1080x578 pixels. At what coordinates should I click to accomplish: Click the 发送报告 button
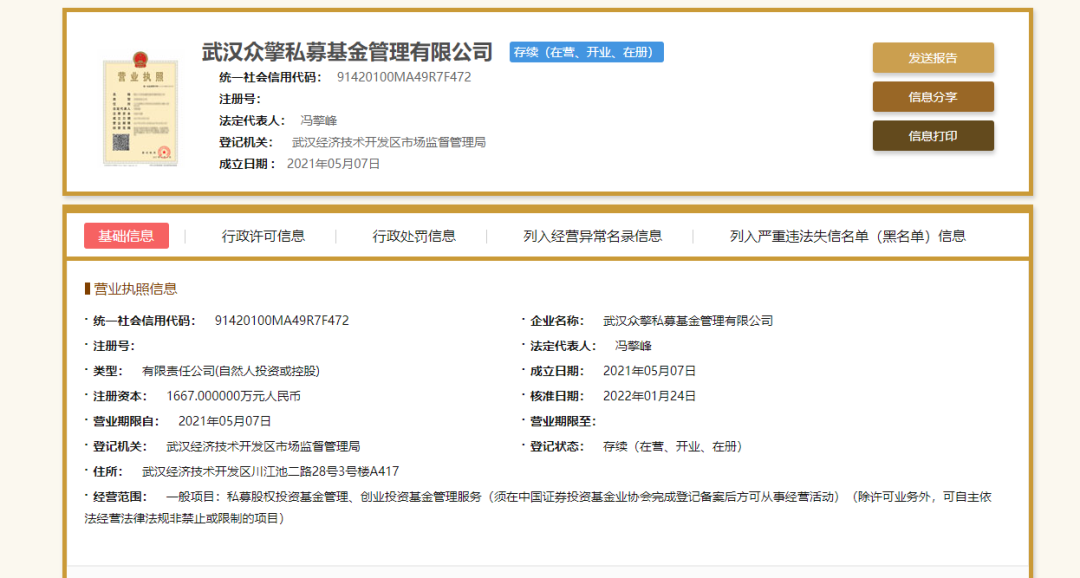(933, 57)
